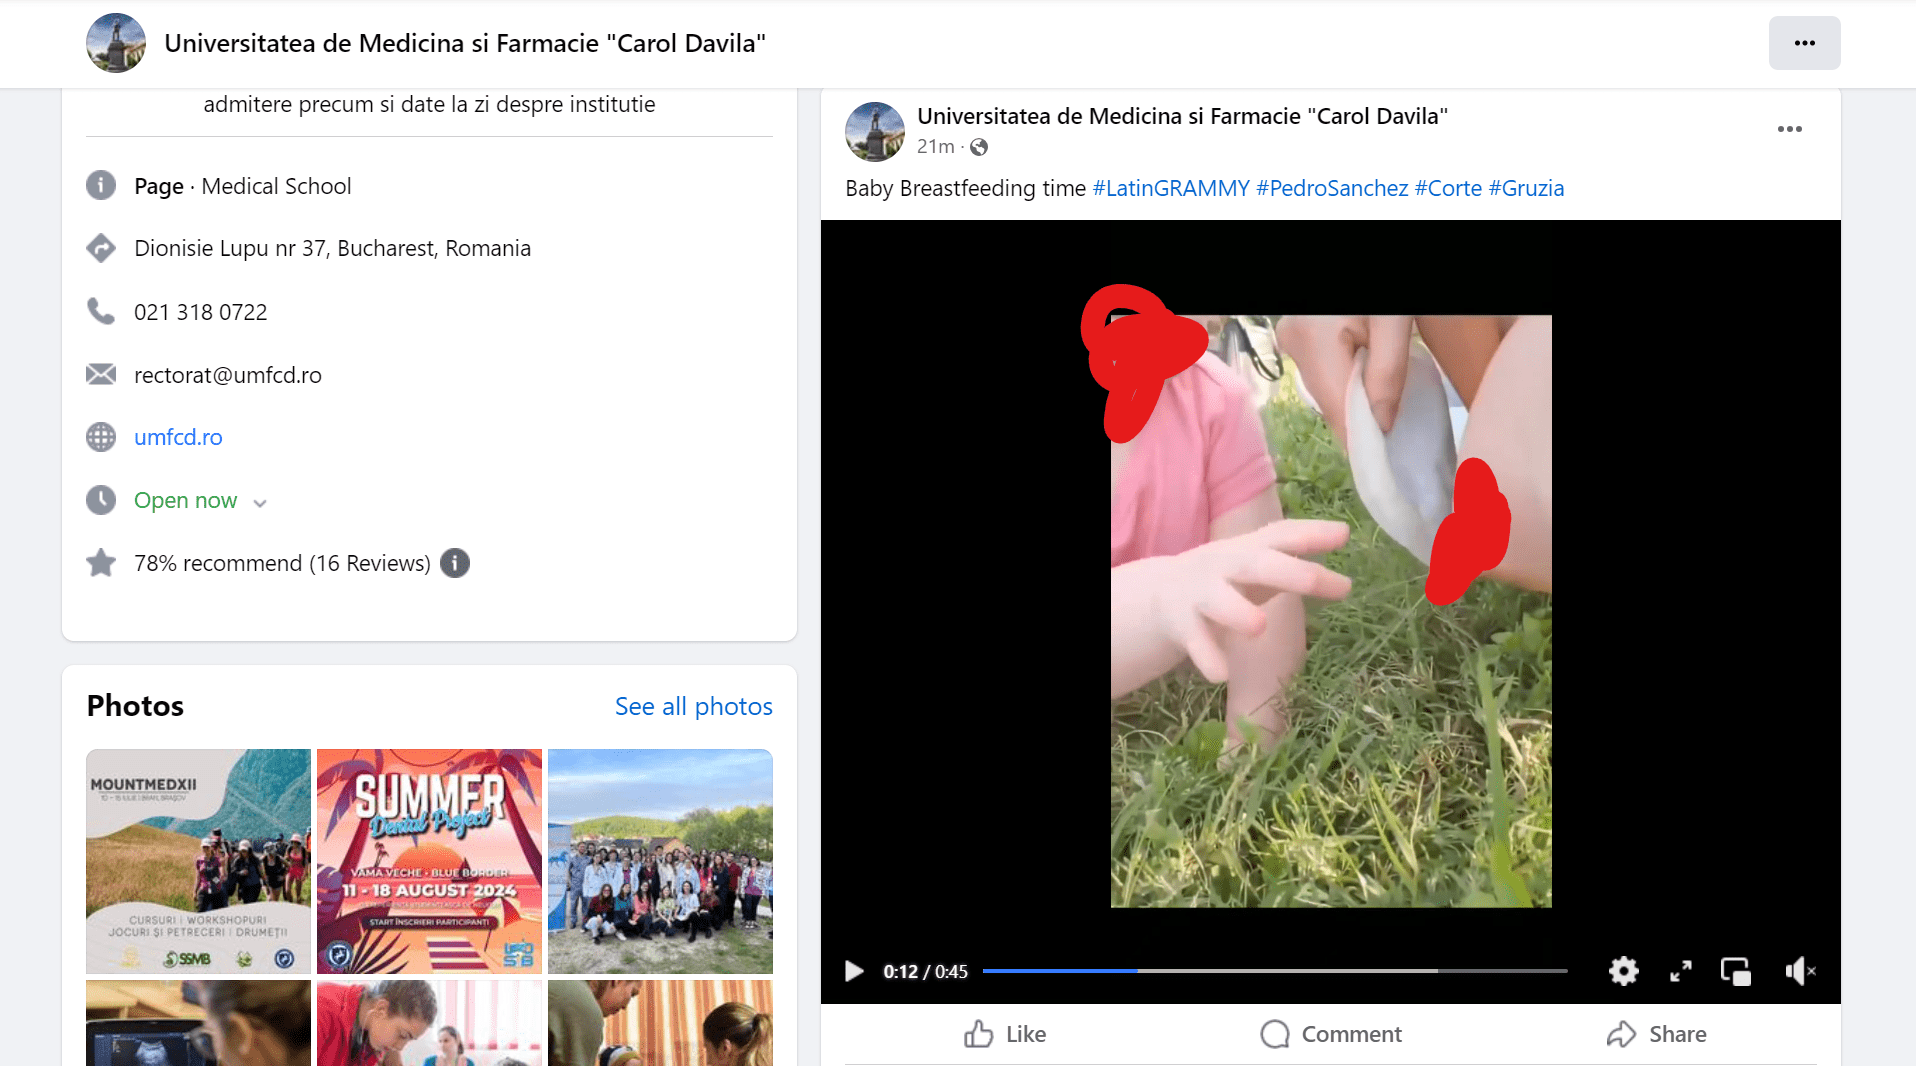Open post options three-dot menu
The height and width of the screenshot is (1066, 1916).
[x=1789, y=129]
